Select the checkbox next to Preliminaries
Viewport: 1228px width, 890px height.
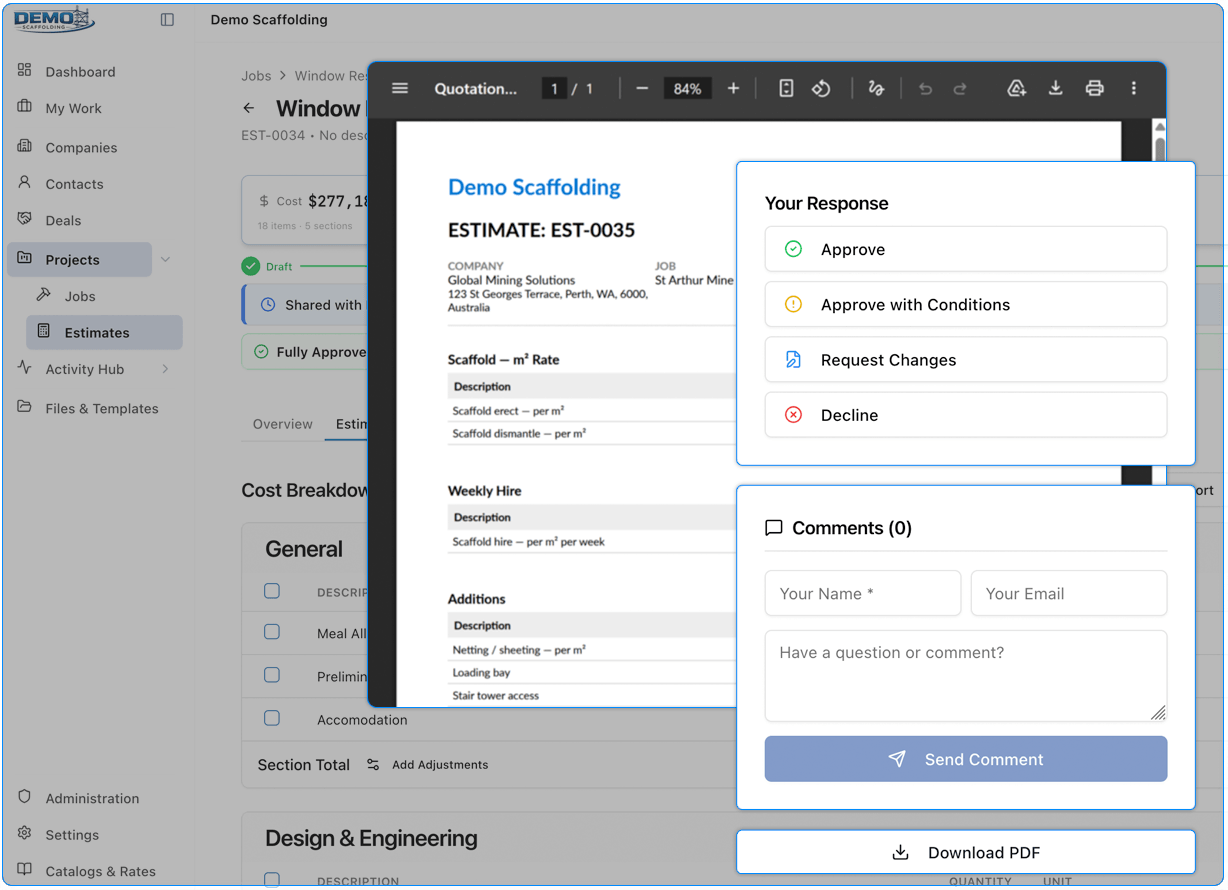[x=271, y=675]
